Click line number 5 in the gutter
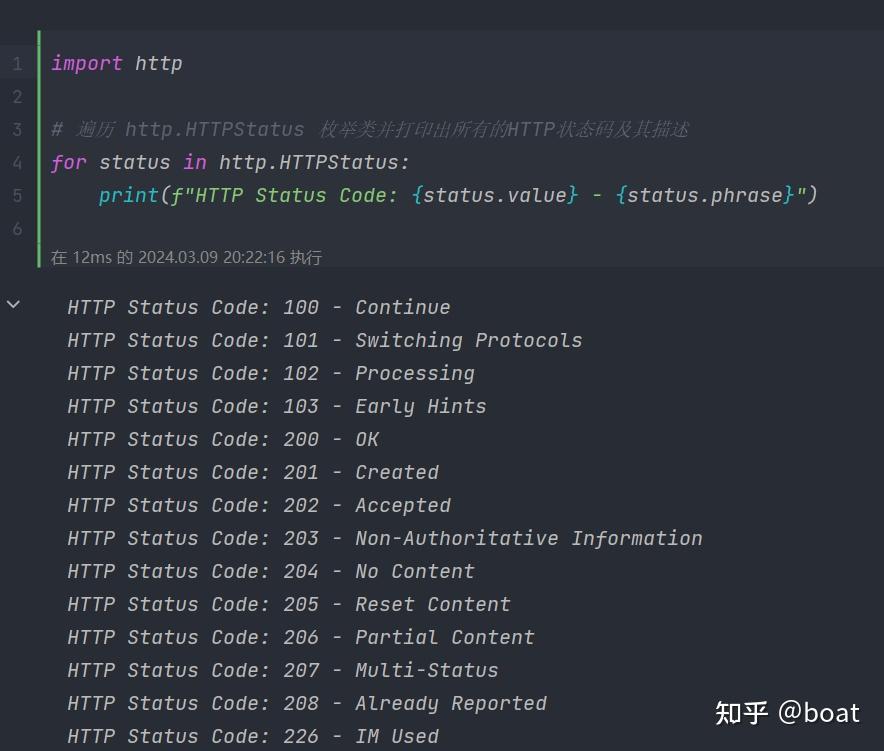The height and width of the screenshot is (751, 884). [16, 195]
